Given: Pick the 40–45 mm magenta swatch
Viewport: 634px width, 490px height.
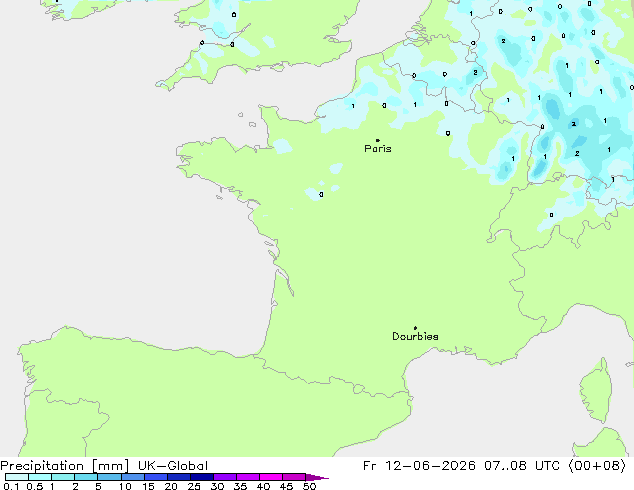Looking at the screenshot, I should click(x=271, y=477).
